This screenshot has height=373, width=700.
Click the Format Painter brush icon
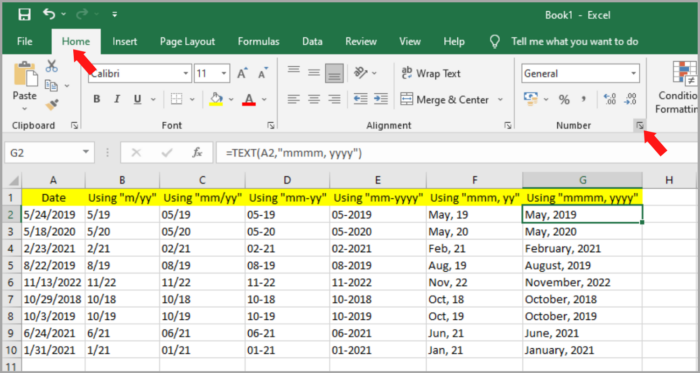tap(52, 104)
